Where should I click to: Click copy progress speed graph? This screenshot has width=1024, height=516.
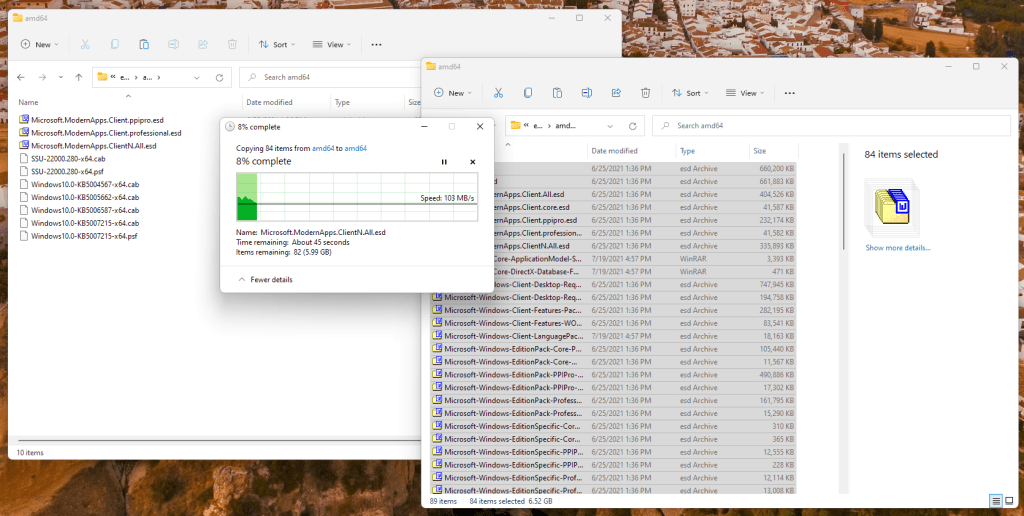[357, 196]
